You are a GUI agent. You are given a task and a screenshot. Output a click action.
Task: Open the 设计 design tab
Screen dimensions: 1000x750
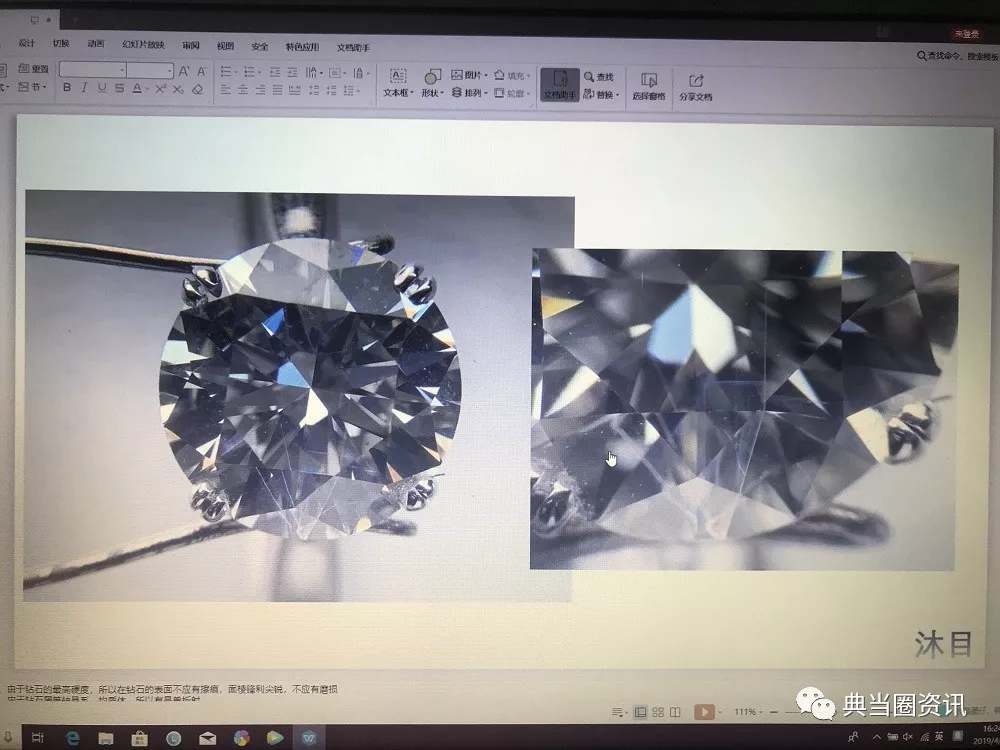point(27,43)
